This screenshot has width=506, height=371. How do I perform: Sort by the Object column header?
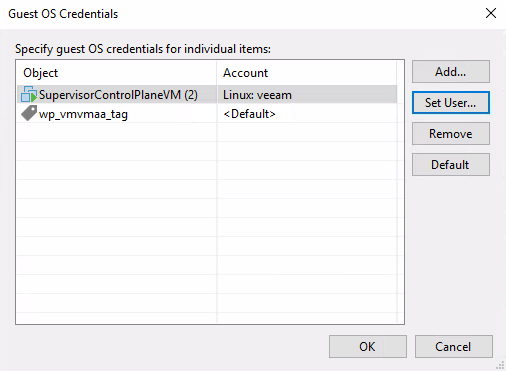[x=117, y=73]
